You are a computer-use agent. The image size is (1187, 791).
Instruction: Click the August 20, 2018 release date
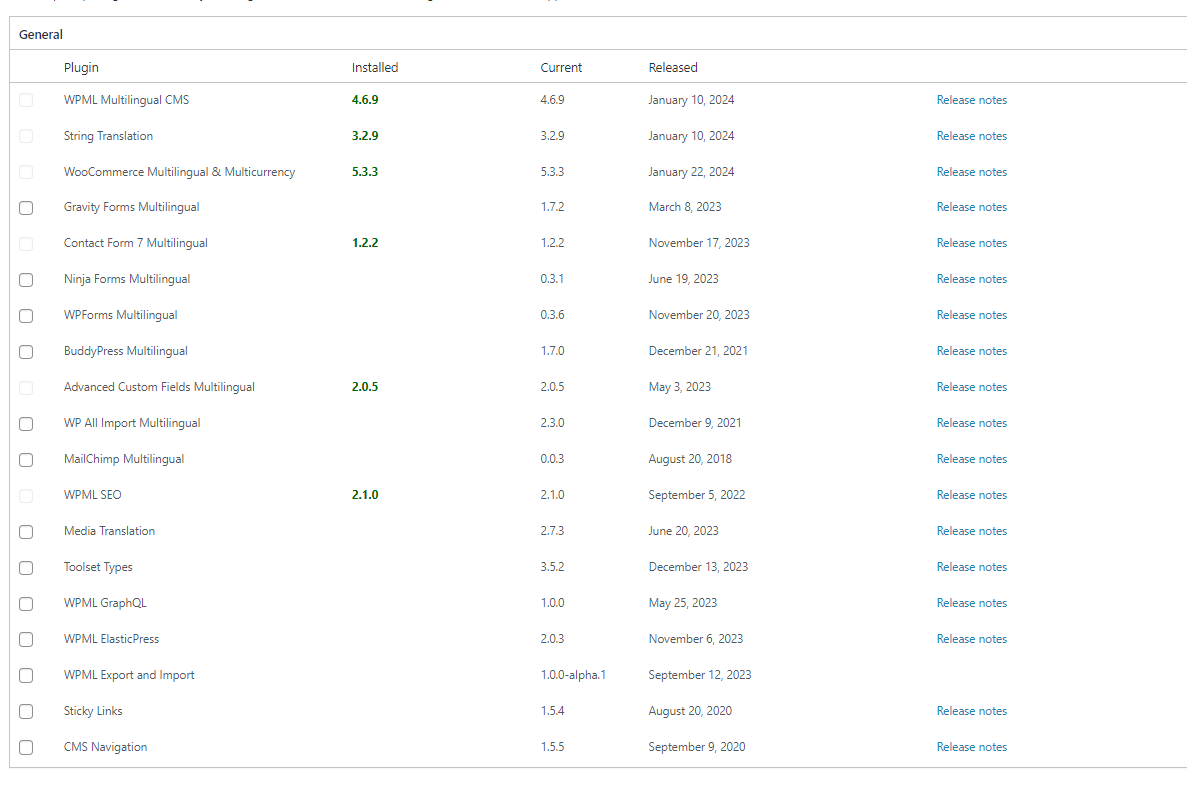pyautogui.click(x=690, y=459)
